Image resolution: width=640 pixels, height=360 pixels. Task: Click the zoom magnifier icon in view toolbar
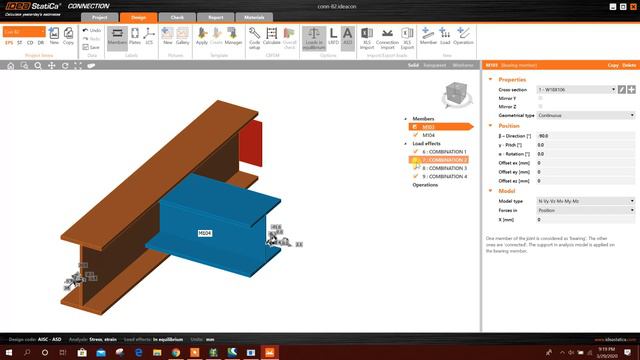(38, 66)
